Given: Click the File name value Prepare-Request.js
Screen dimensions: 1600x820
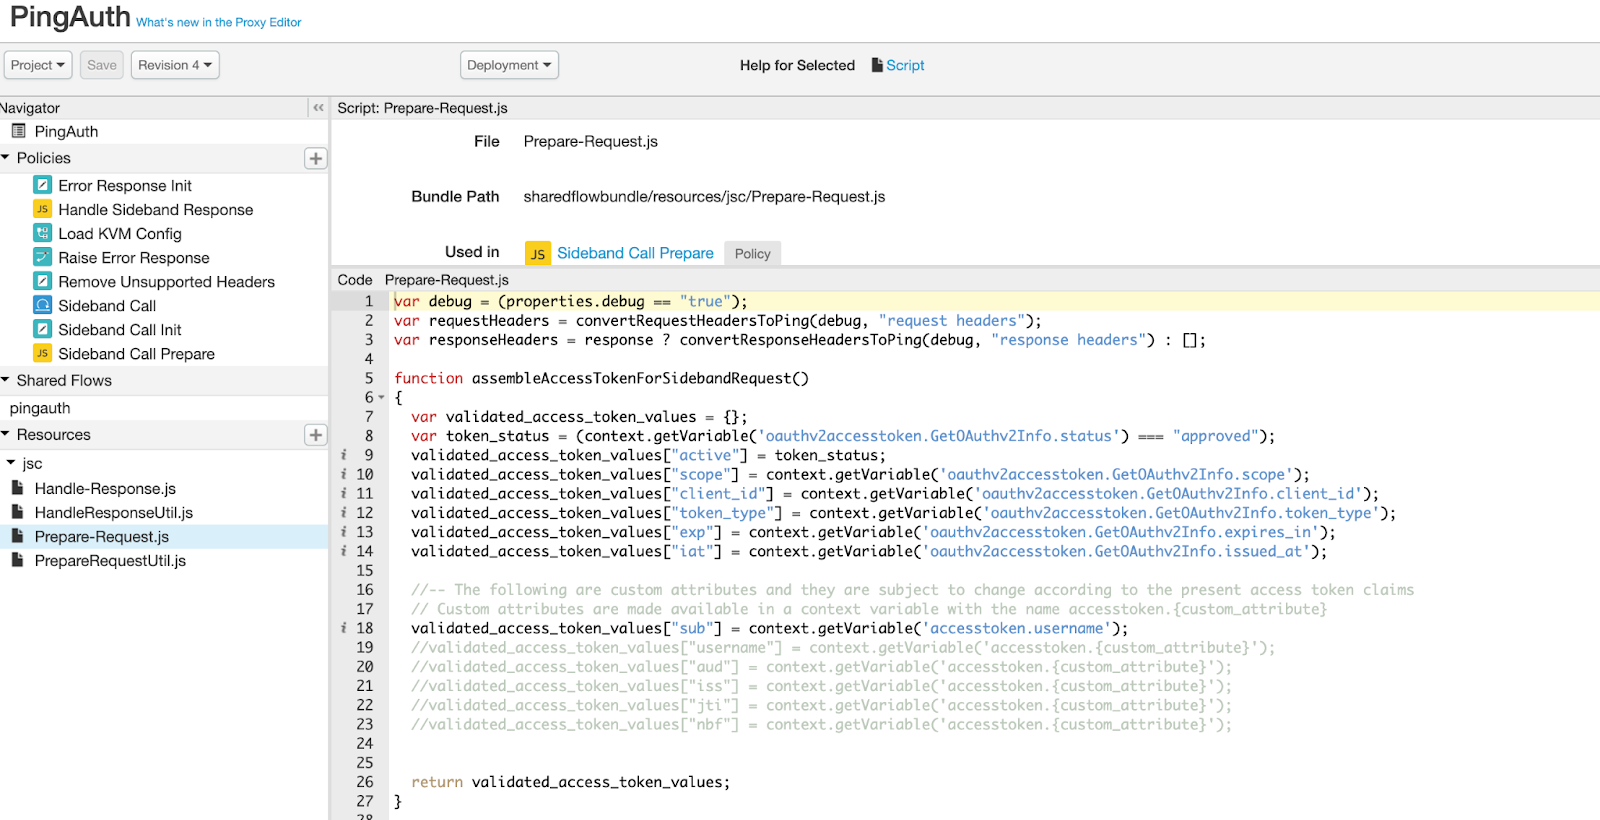Looking at the screenshot, I should (x=591, y=141).
